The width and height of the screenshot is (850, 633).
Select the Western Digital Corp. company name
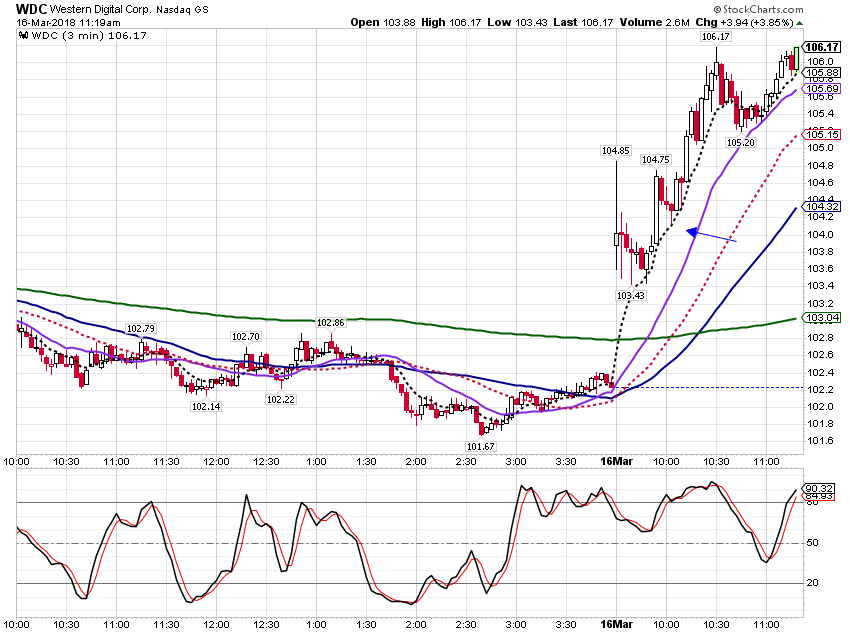click(101, 9)
